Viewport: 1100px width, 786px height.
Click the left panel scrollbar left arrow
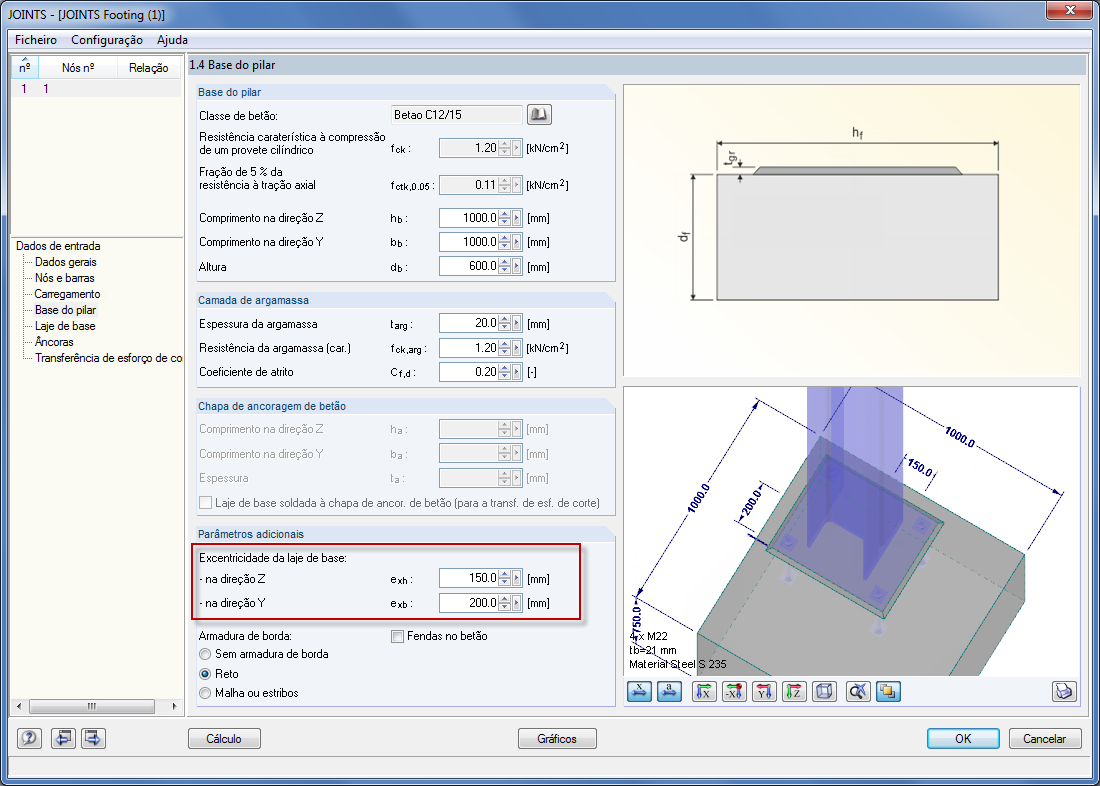tap(19, 707)
